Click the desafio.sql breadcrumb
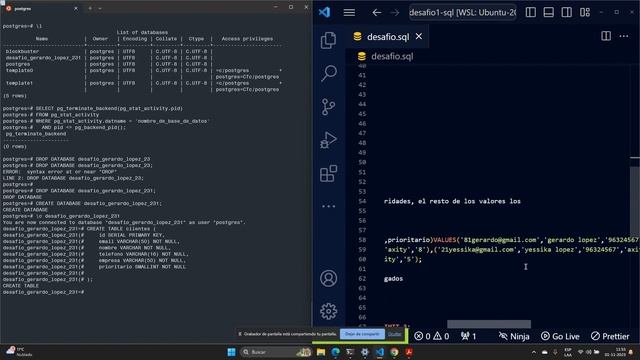Viewport: 640px width, 360px height. 391,56
